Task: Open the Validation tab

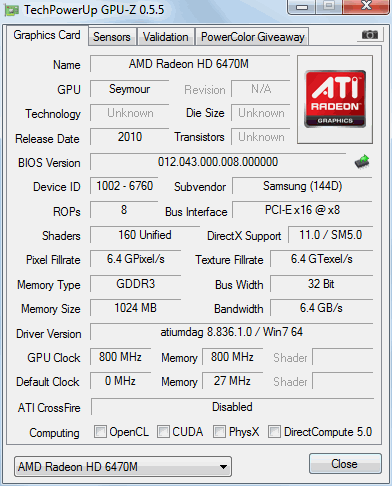Action: (x=166, y=37)
